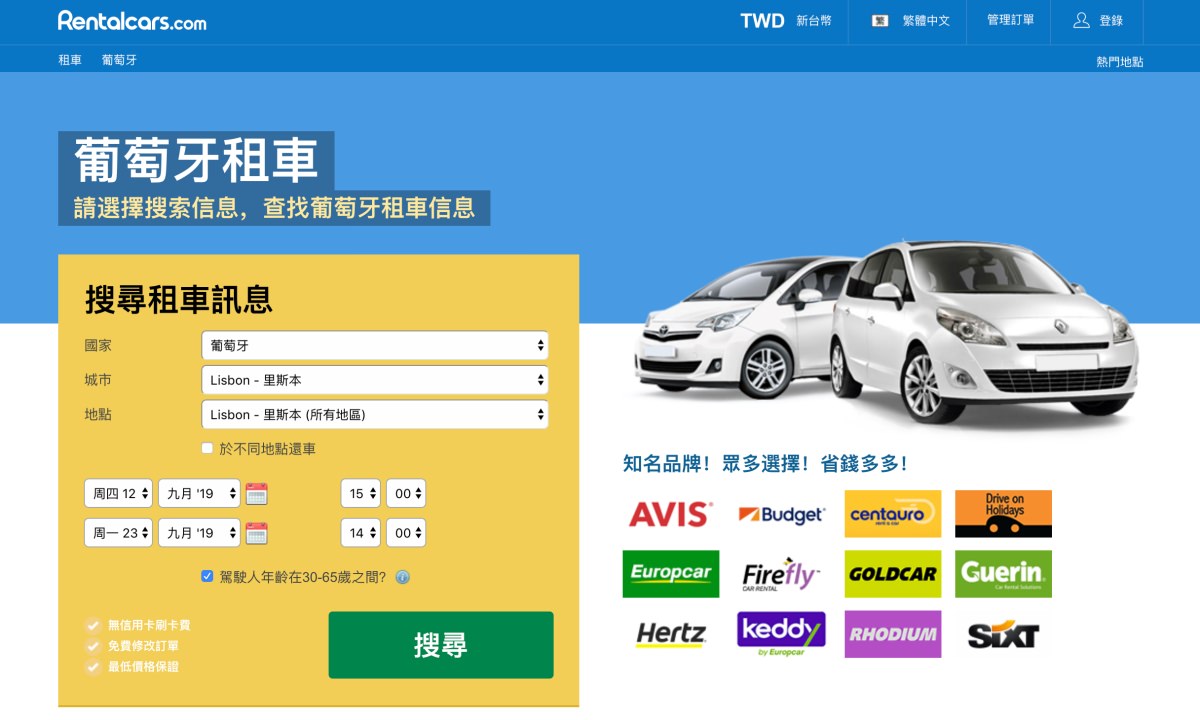The height and width of the screenshot is (720, 1200).
Task: Open the 城市 city dropdown
Action: tap(374, 380)
